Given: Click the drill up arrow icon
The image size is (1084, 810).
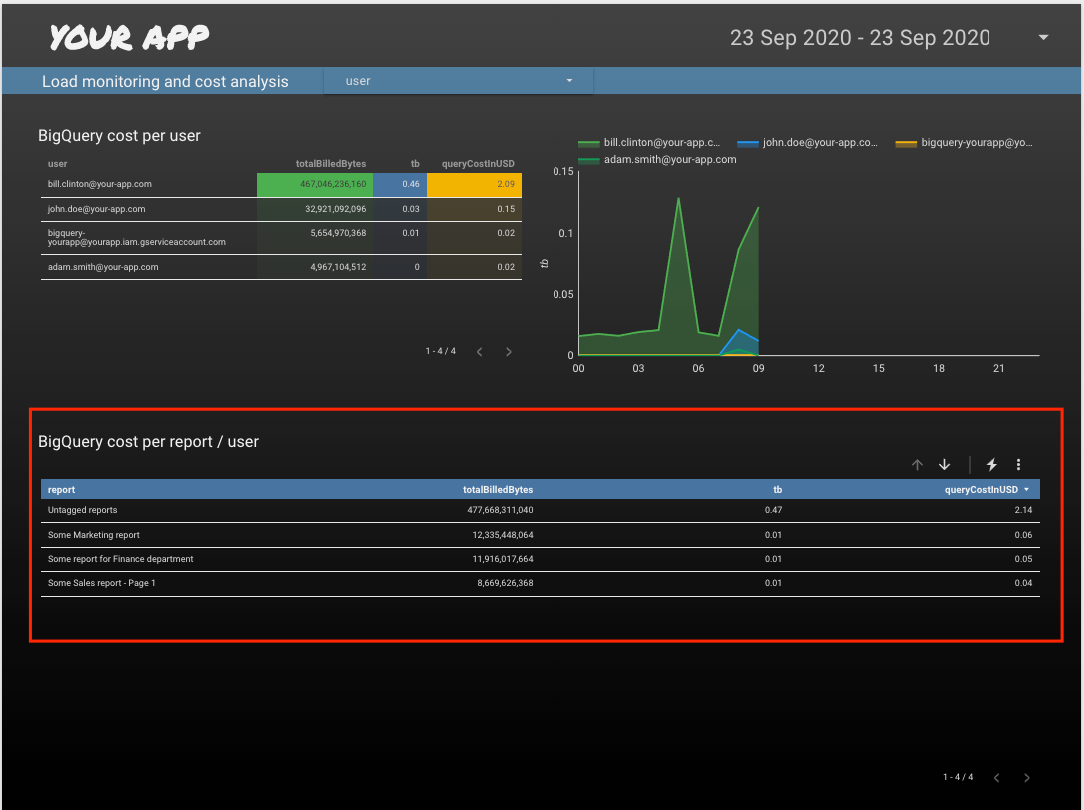Looking at the screenshot, I should (x=917, y=465).
